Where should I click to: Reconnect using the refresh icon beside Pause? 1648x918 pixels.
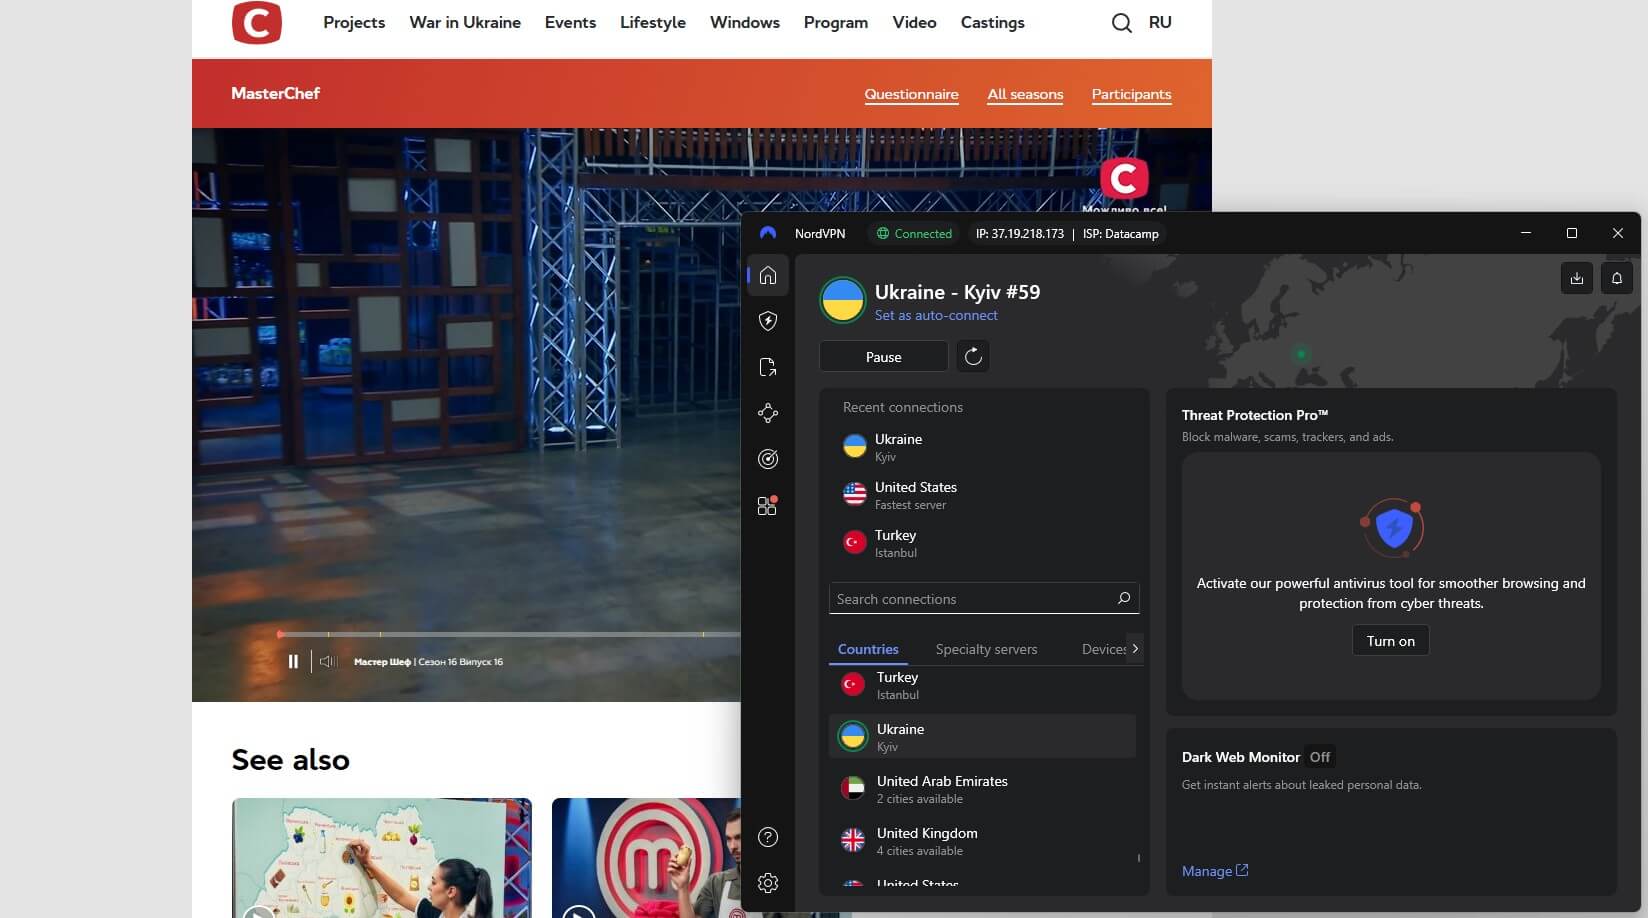[x=973, y=356]
